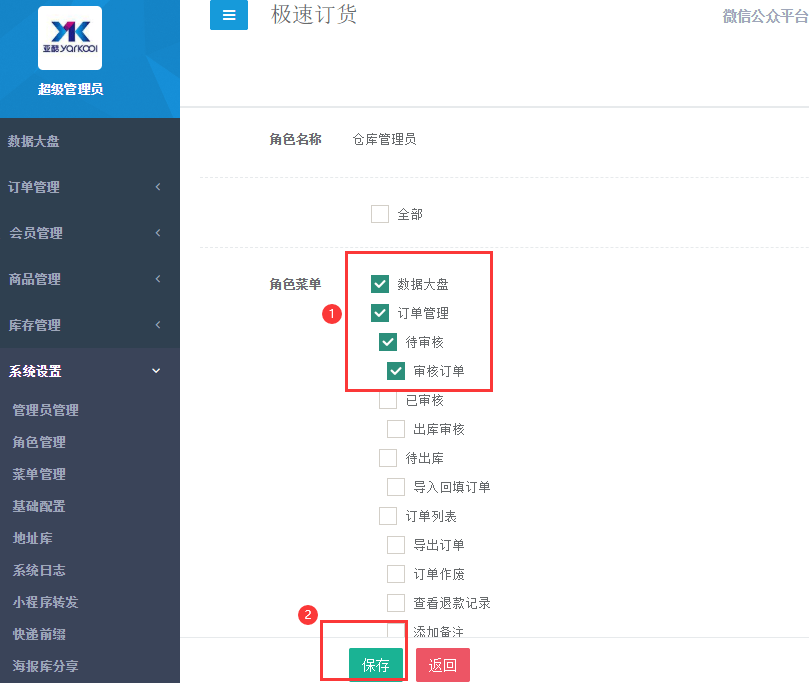This screenshot has width=809, height=683.
Task: Click the red 返回 button
Action: [443, 665]
